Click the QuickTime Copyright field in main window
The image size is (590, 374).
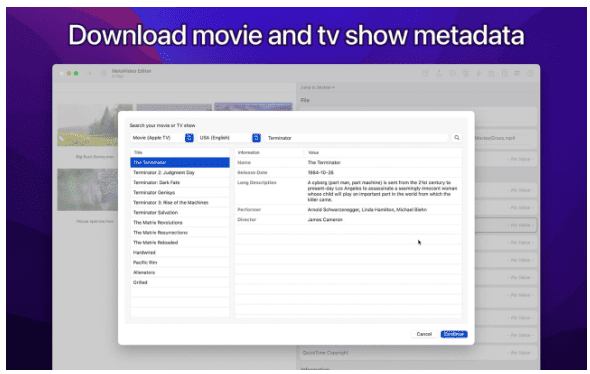[x=418, y=353]
